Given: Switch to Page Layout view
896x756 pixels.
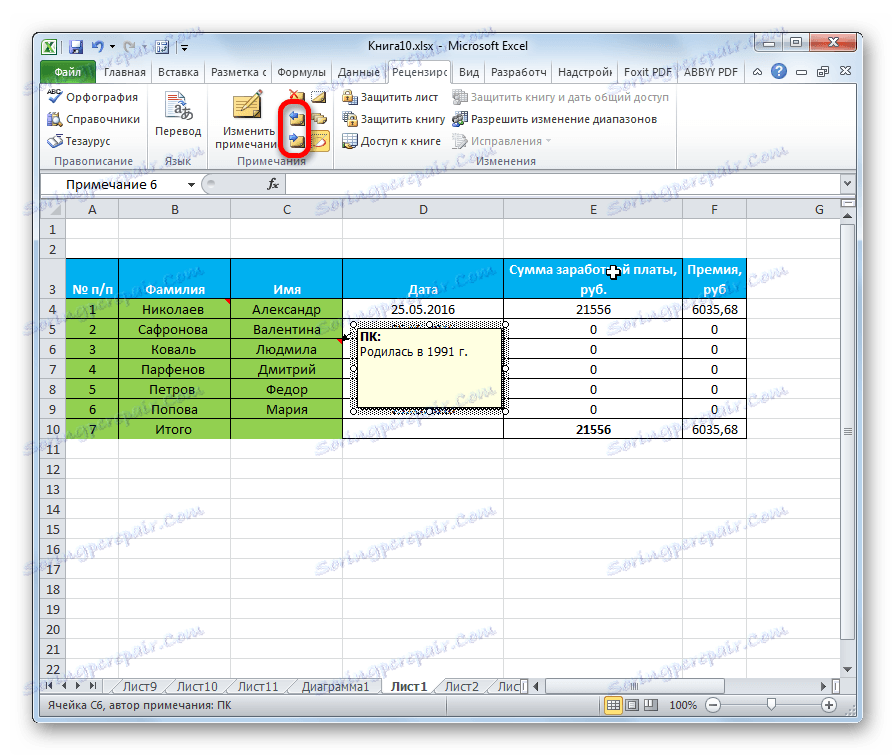Looking at the screenshot, I should (632, 705).
